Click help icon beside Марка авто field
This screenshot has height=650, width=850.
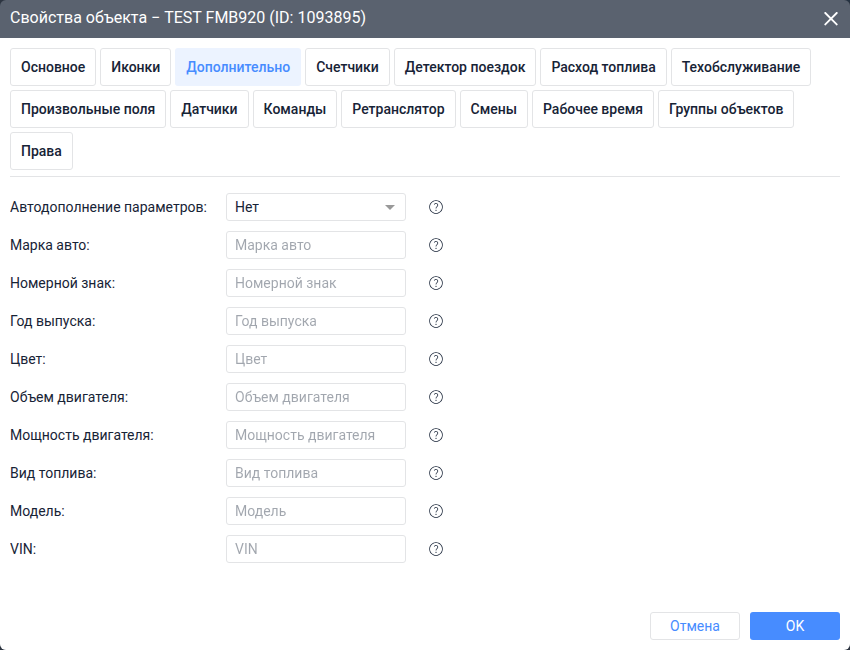[x=436, y=245]
